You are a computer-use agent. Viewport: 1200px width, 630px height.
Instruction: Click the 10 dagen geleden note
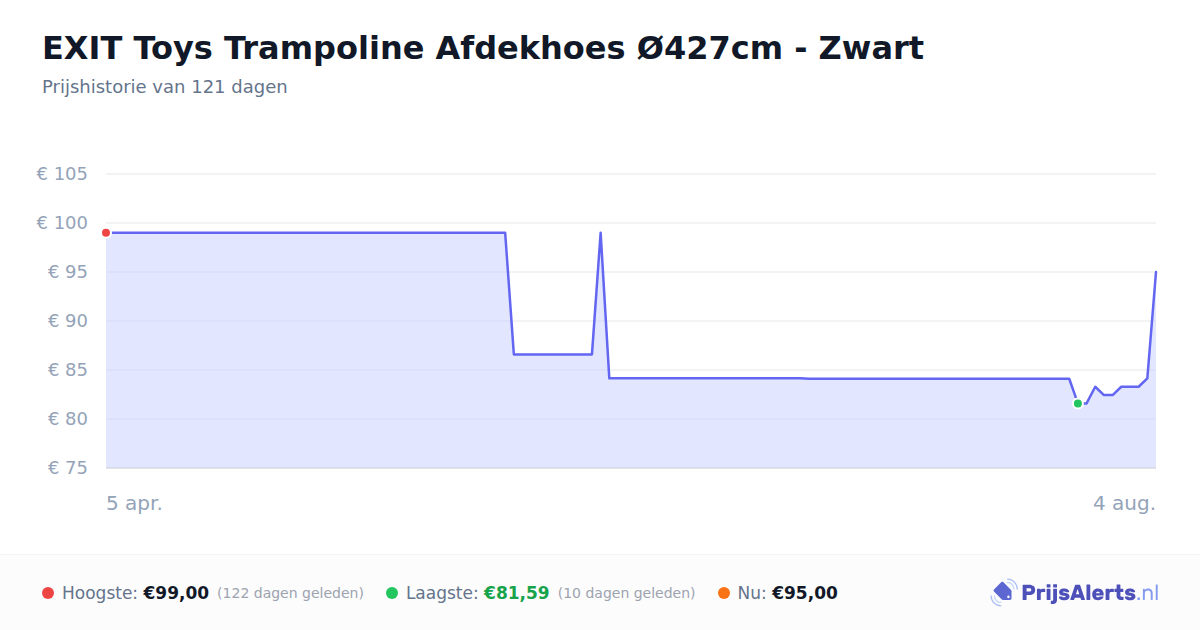[626, 593]
